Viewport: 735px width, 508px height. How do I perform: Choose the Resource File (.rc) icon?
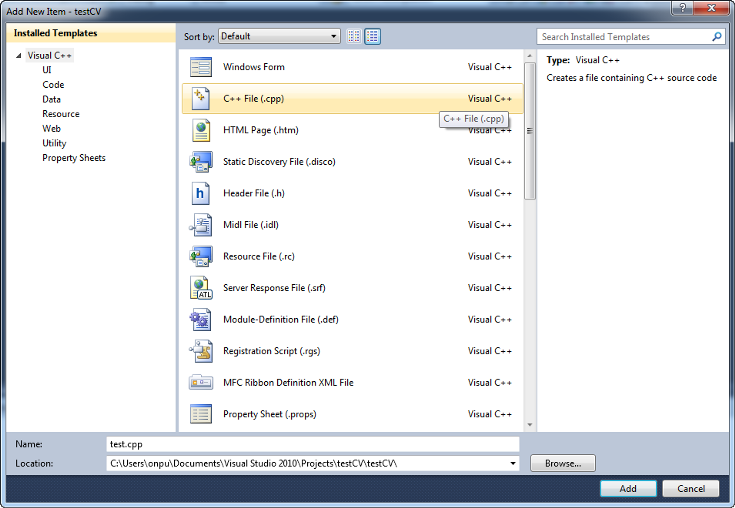click(x=201, y=256)
